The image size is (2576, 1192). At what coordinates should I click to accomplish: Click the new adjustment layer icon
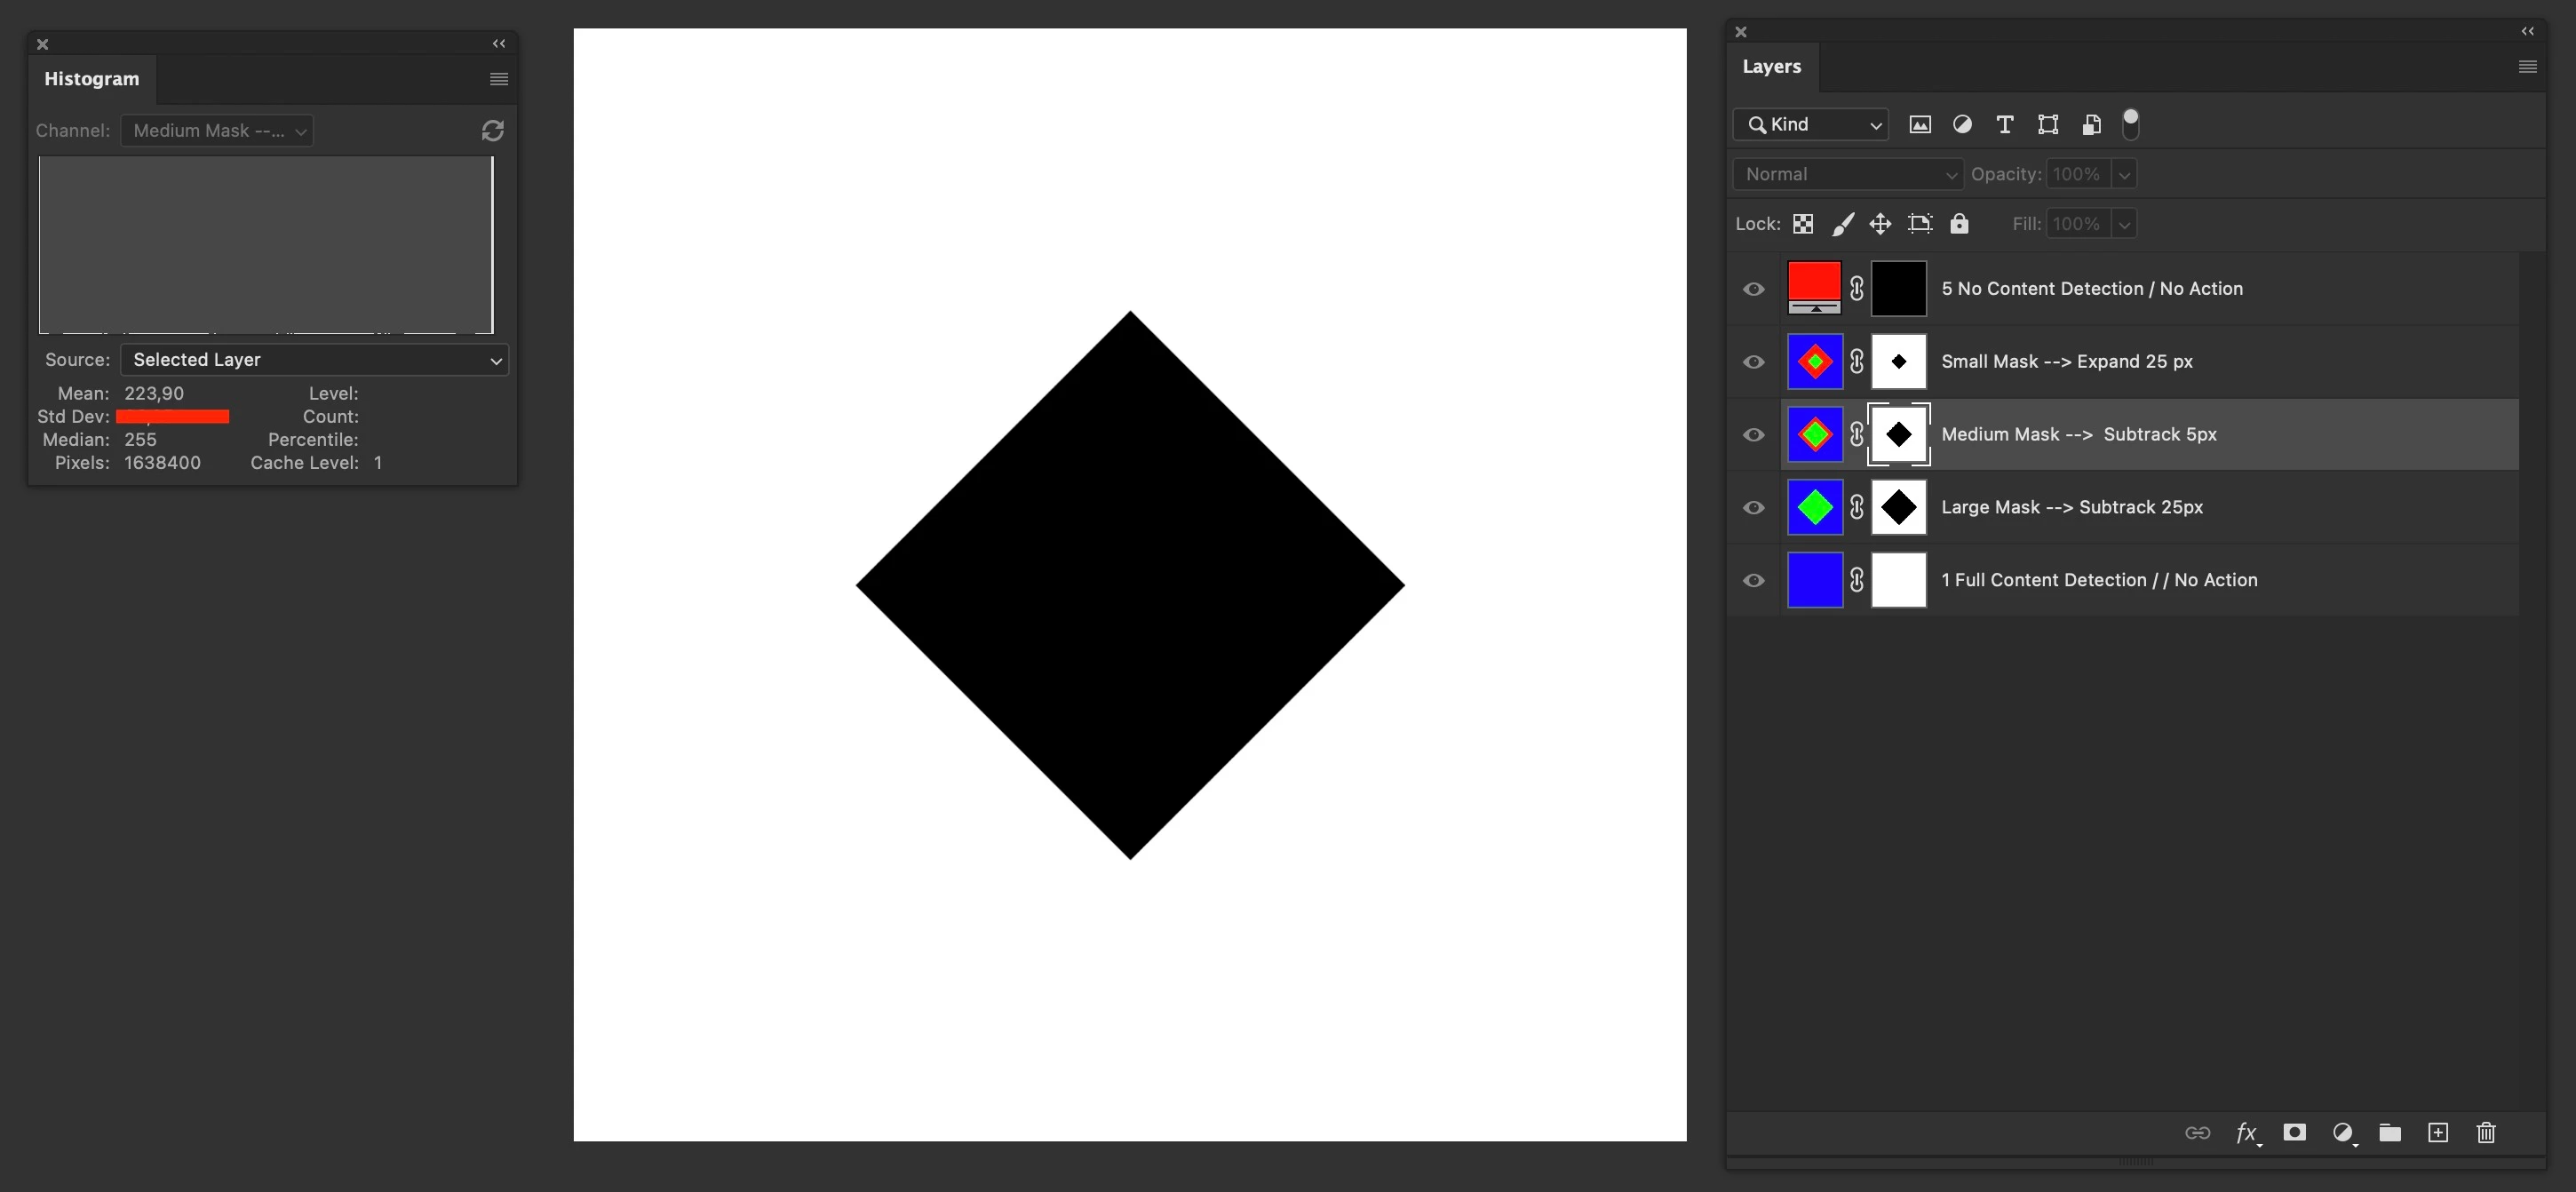[x=2343, y=1132]
